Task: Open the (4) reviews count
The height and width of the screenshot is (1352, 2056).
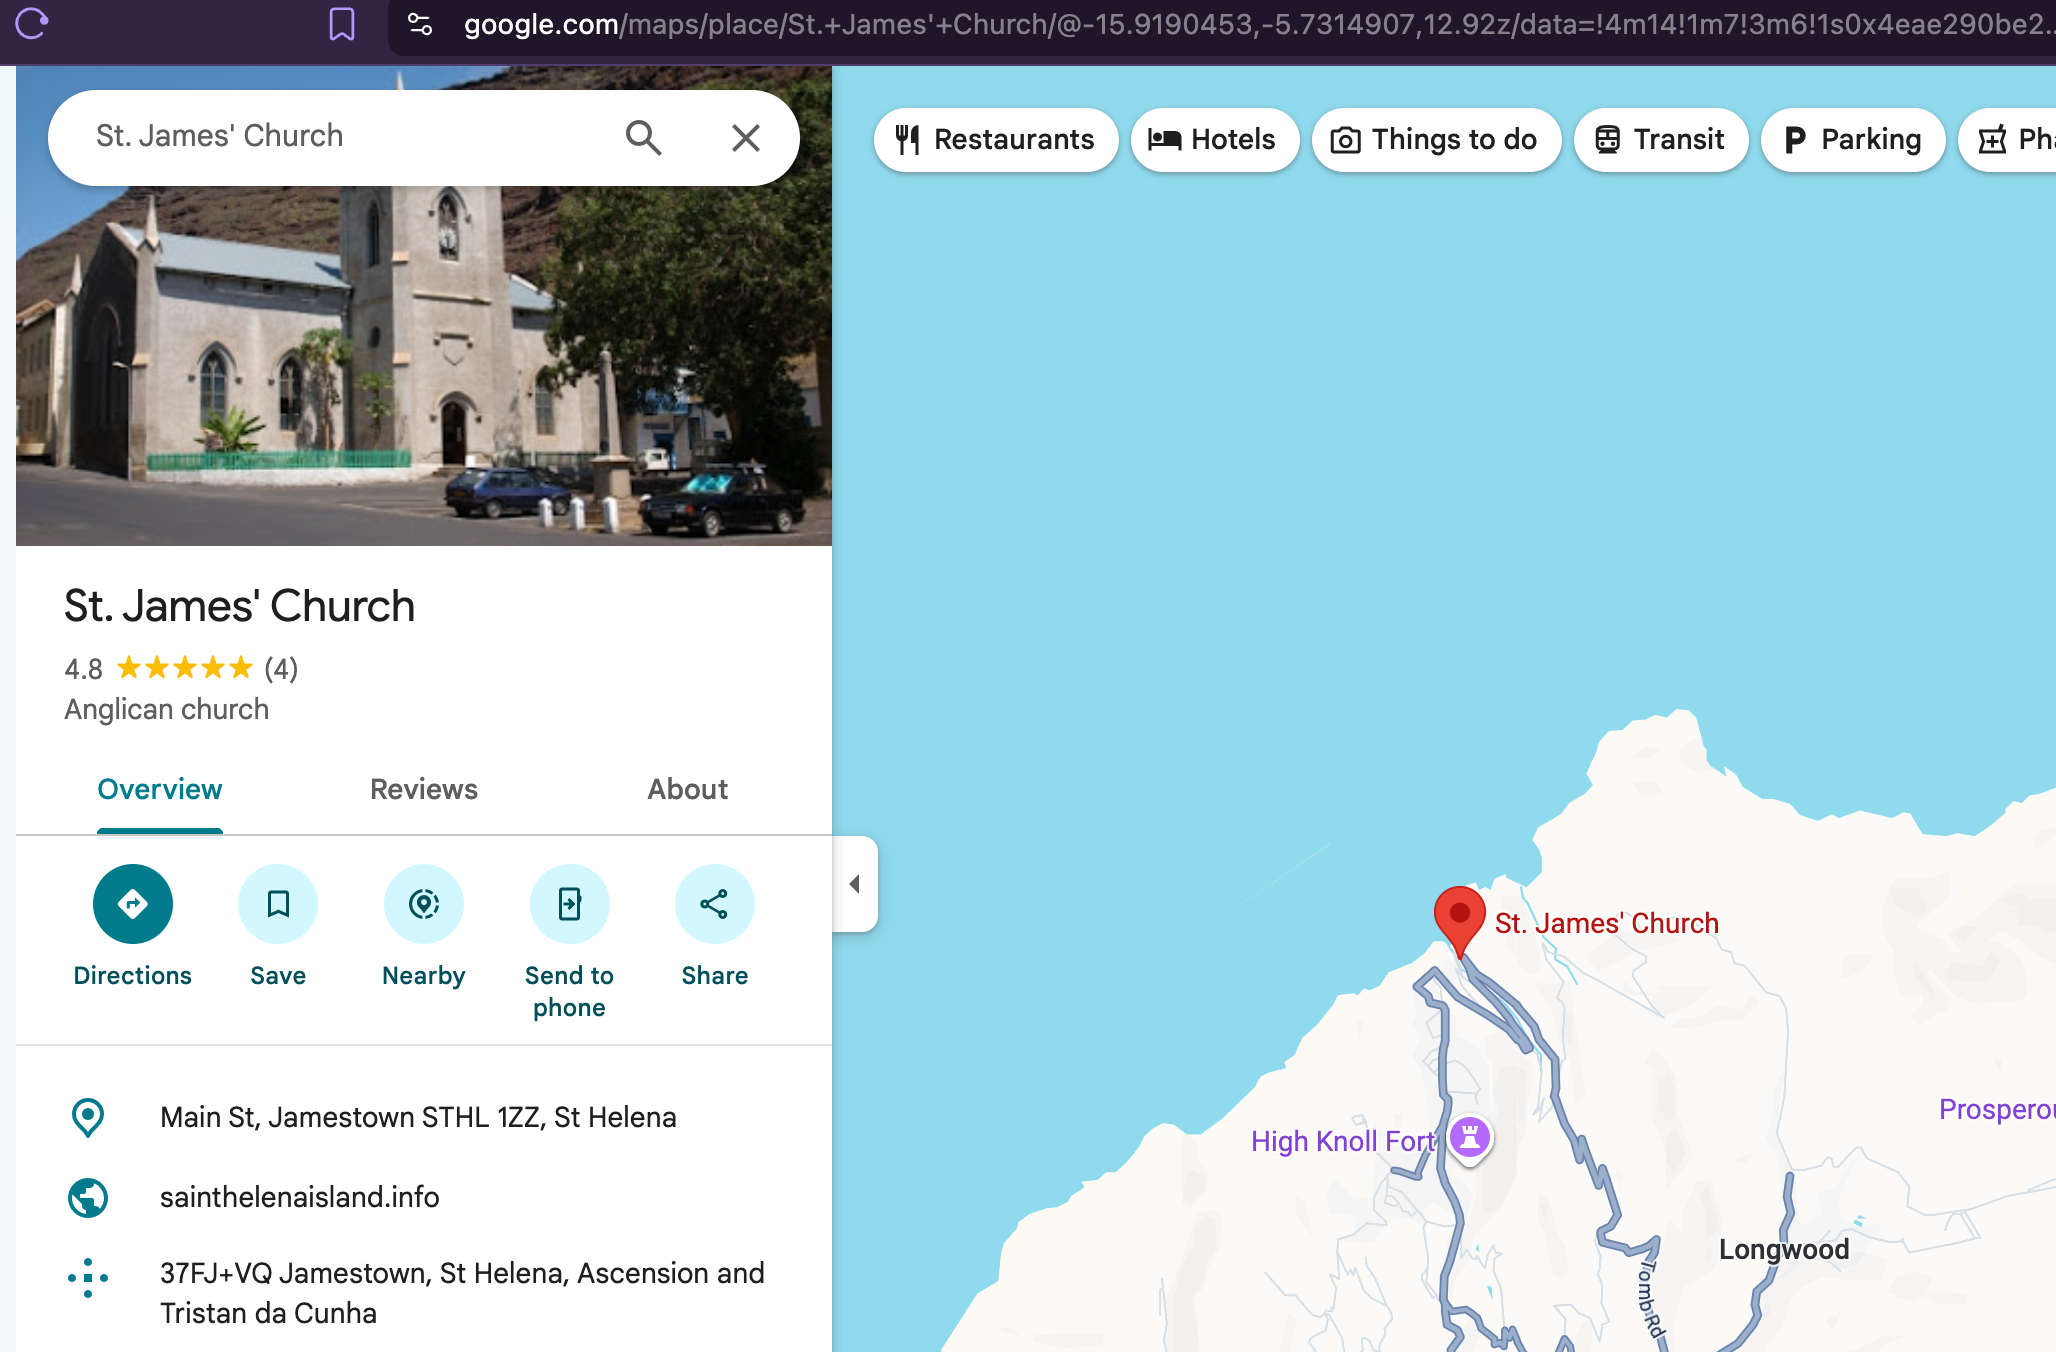Action: coord(281,668)
